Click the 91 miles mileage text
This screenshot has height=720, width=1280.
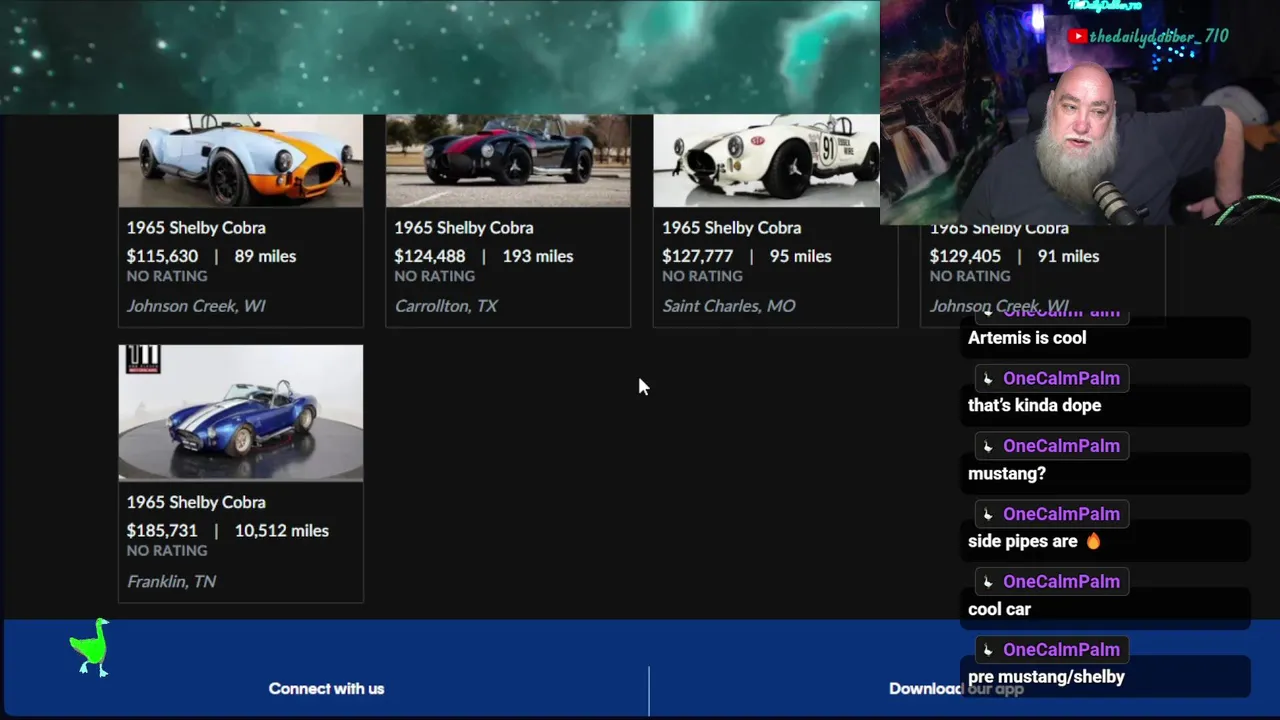click(1068, 256)
